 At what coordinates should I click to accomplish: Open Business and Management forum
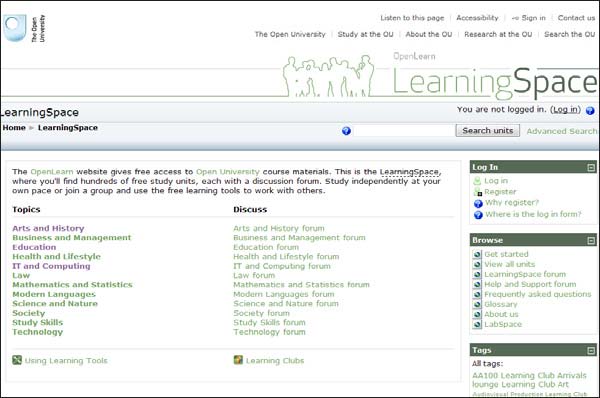pyautogui.click(x=299, y=238)
